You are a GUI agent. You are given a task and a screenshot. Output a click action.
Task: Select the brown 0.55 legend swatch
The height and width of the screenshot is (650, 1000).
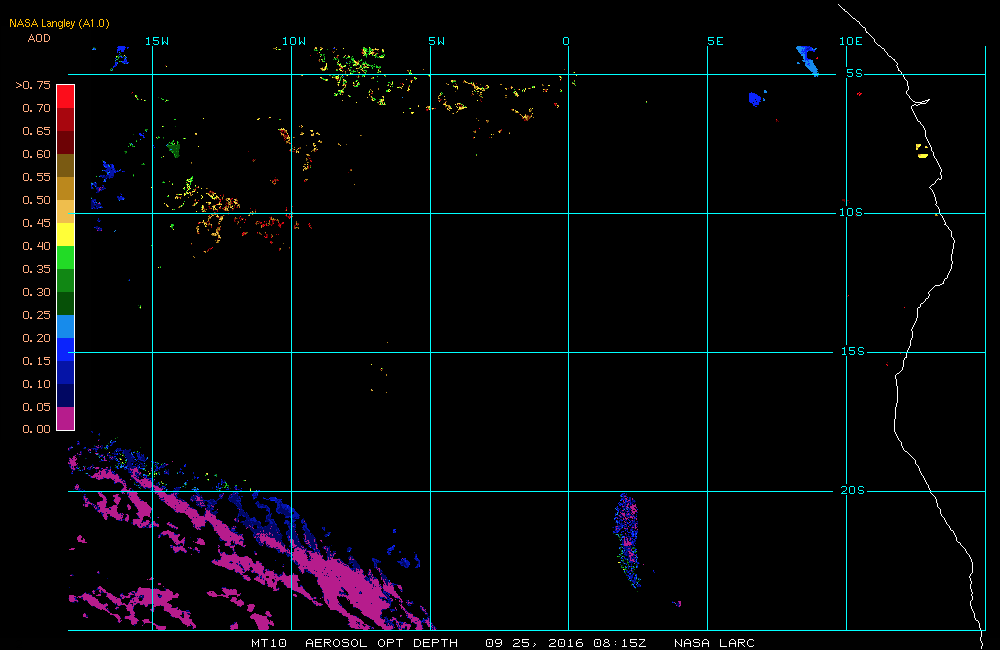pos(66,165)
